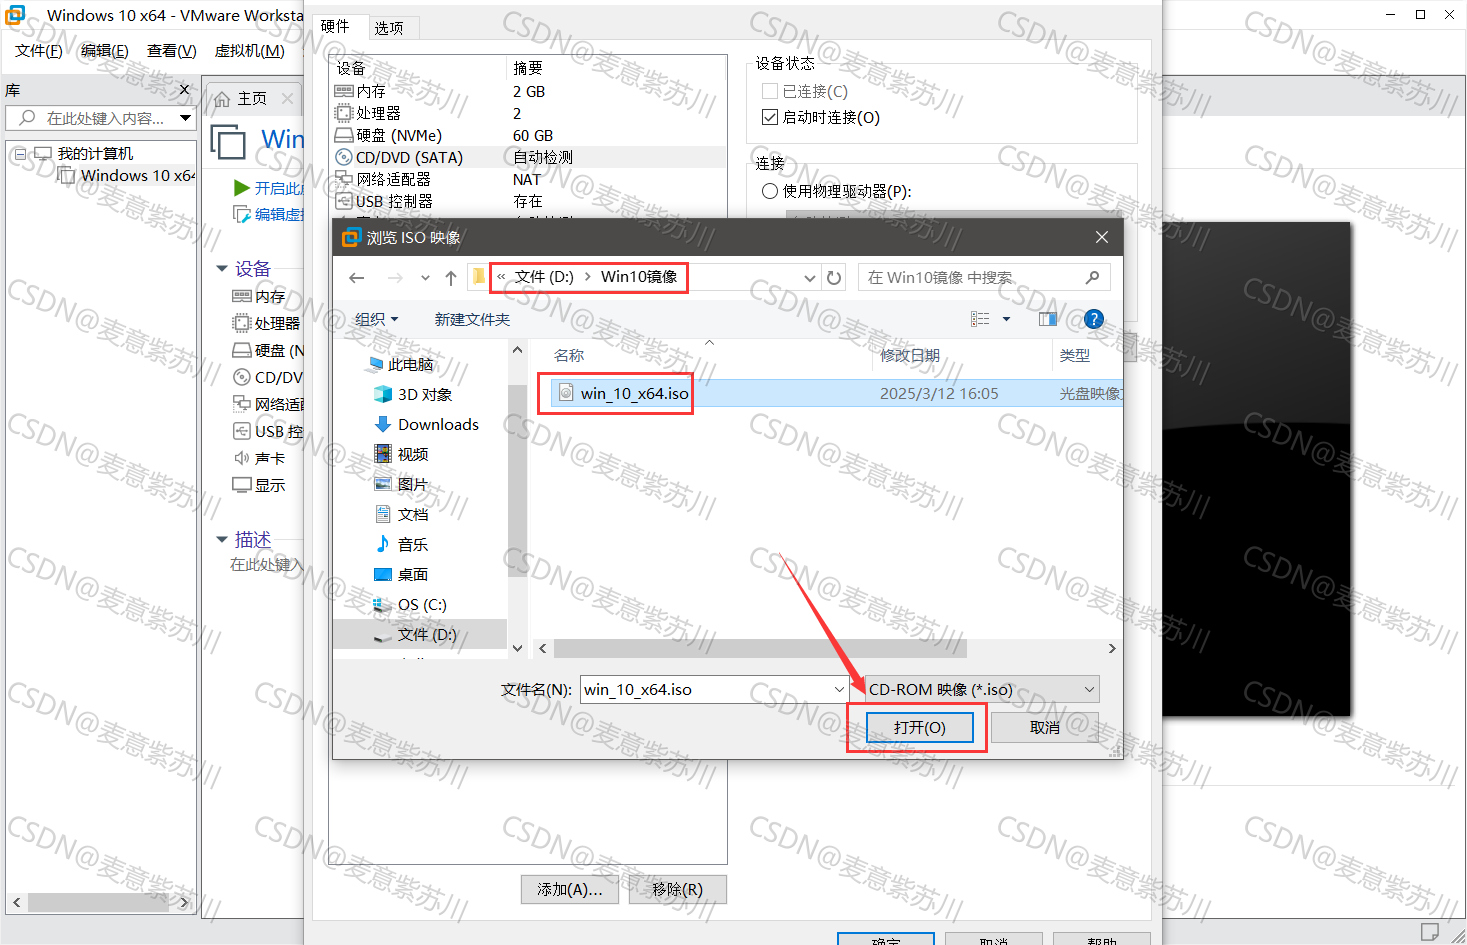Screen dimensions: 1467x945
Task: Click 新建文件夹 button
Action: [472, 319]
